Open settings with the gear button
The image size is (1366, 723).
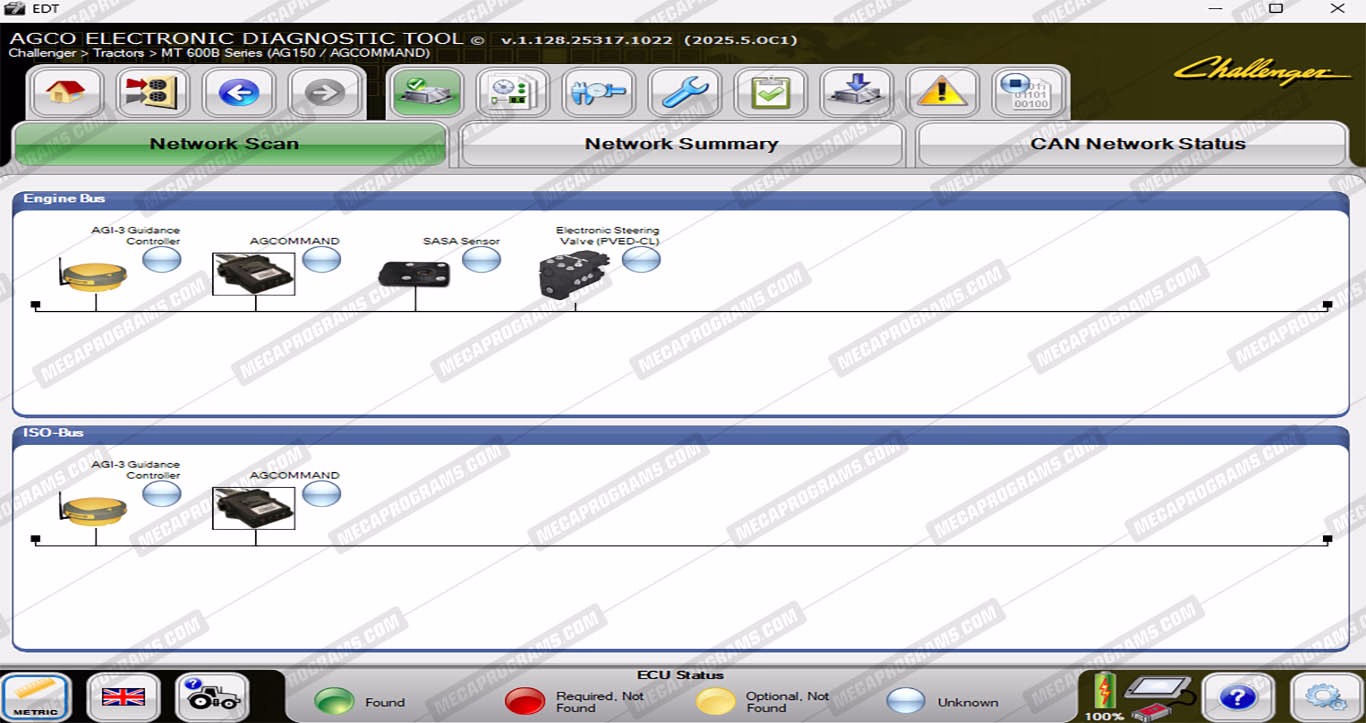(x=1325, y=697)
